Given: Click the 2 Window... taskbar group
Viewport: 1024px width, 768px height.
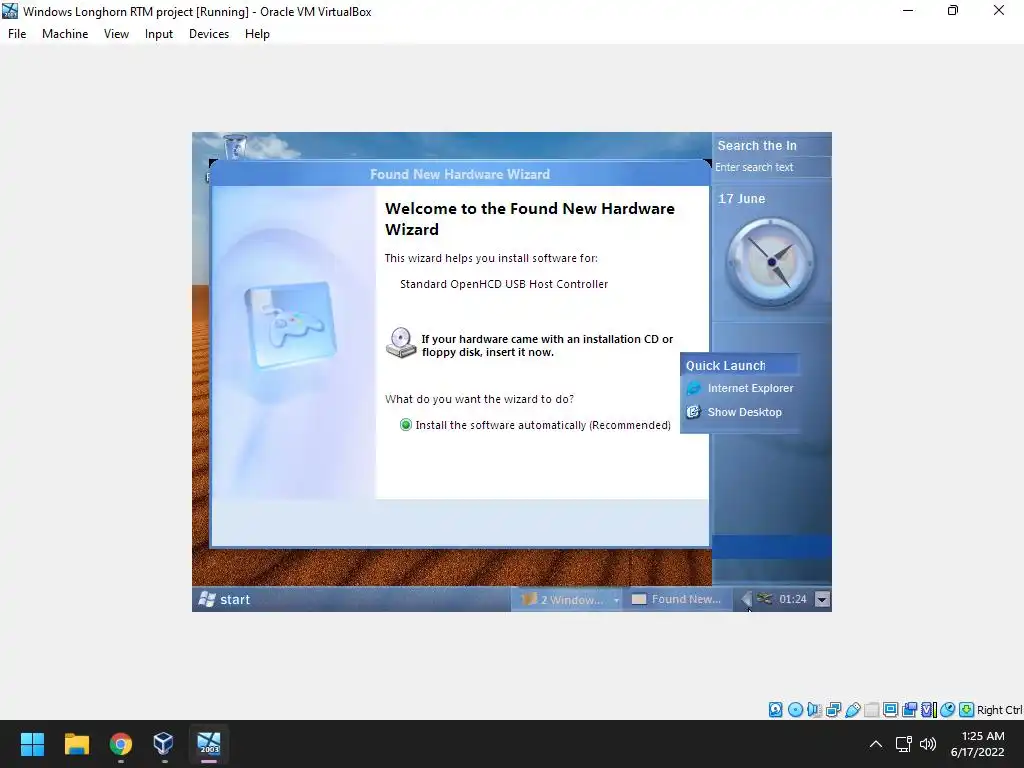Looking at the screenshot, I should point(566,599).
